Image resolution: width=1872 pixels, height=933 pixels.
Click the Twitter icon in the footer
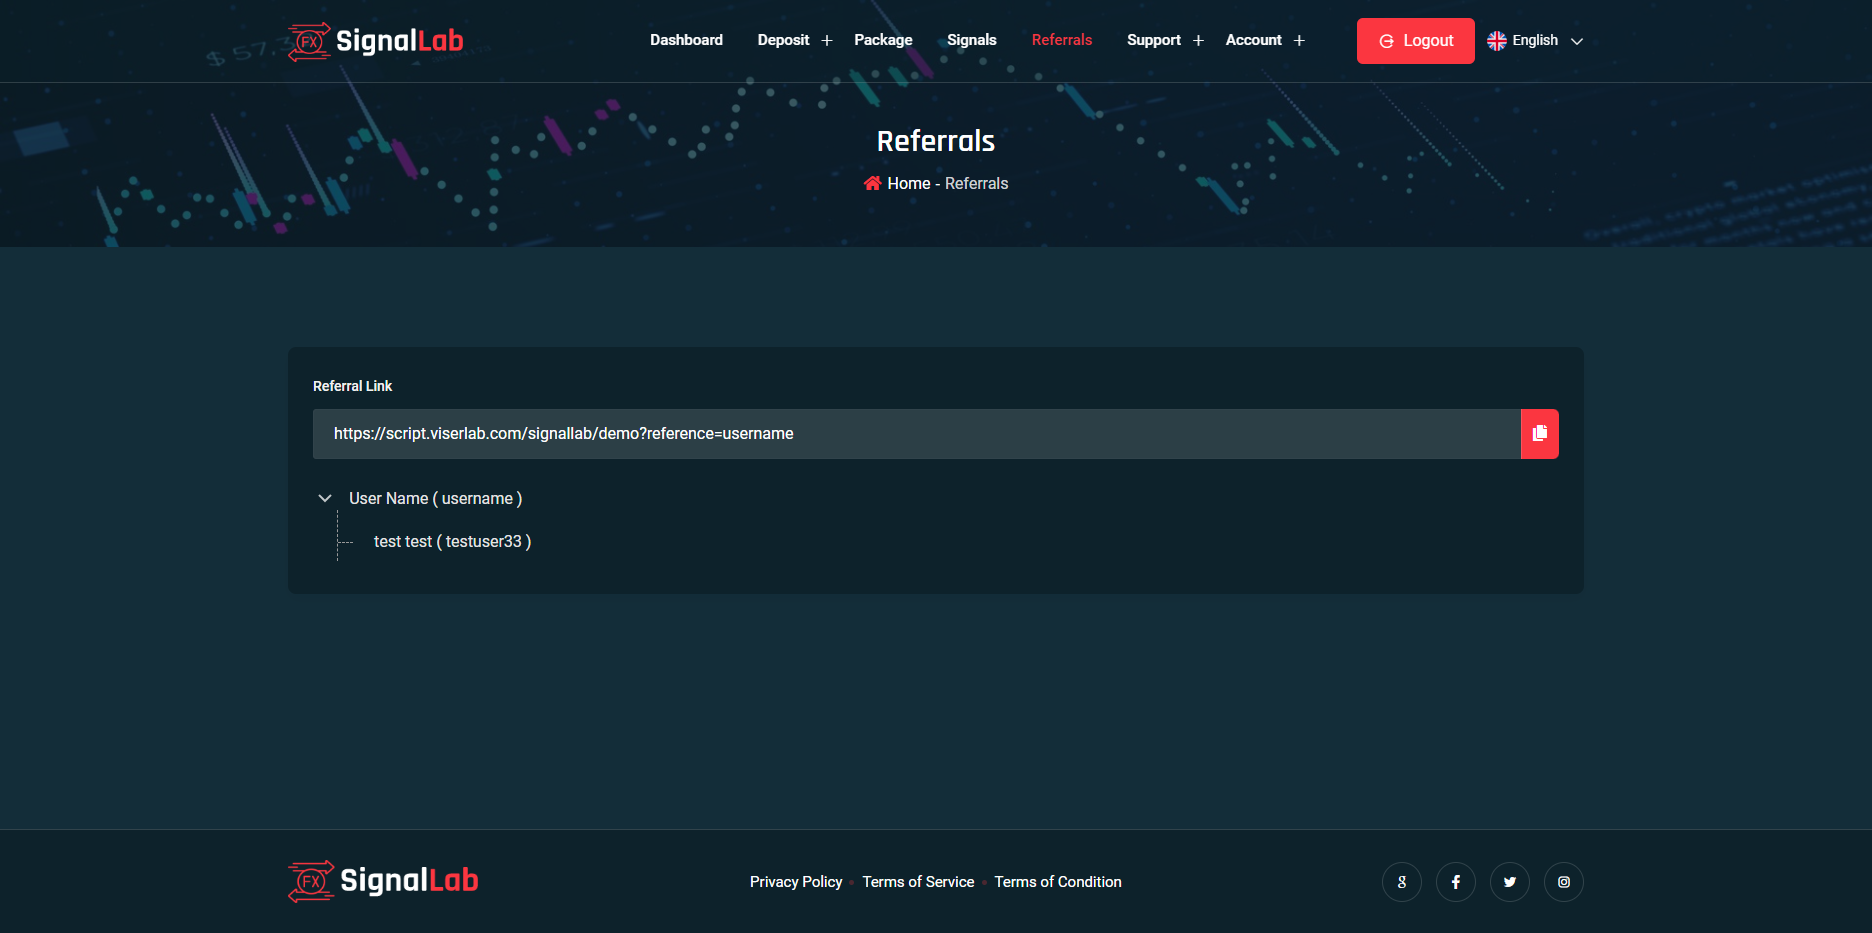pos(1509,881)
